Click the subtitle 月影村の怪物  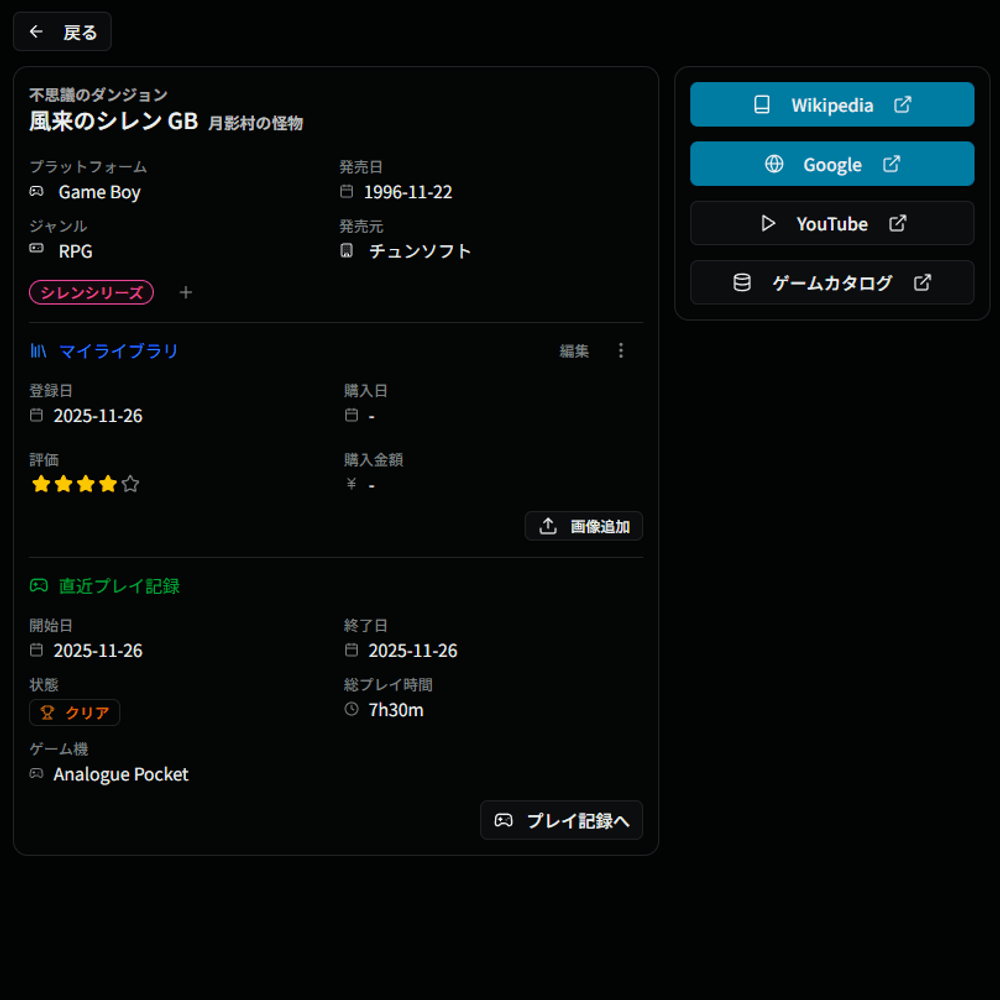pos(255,123)
